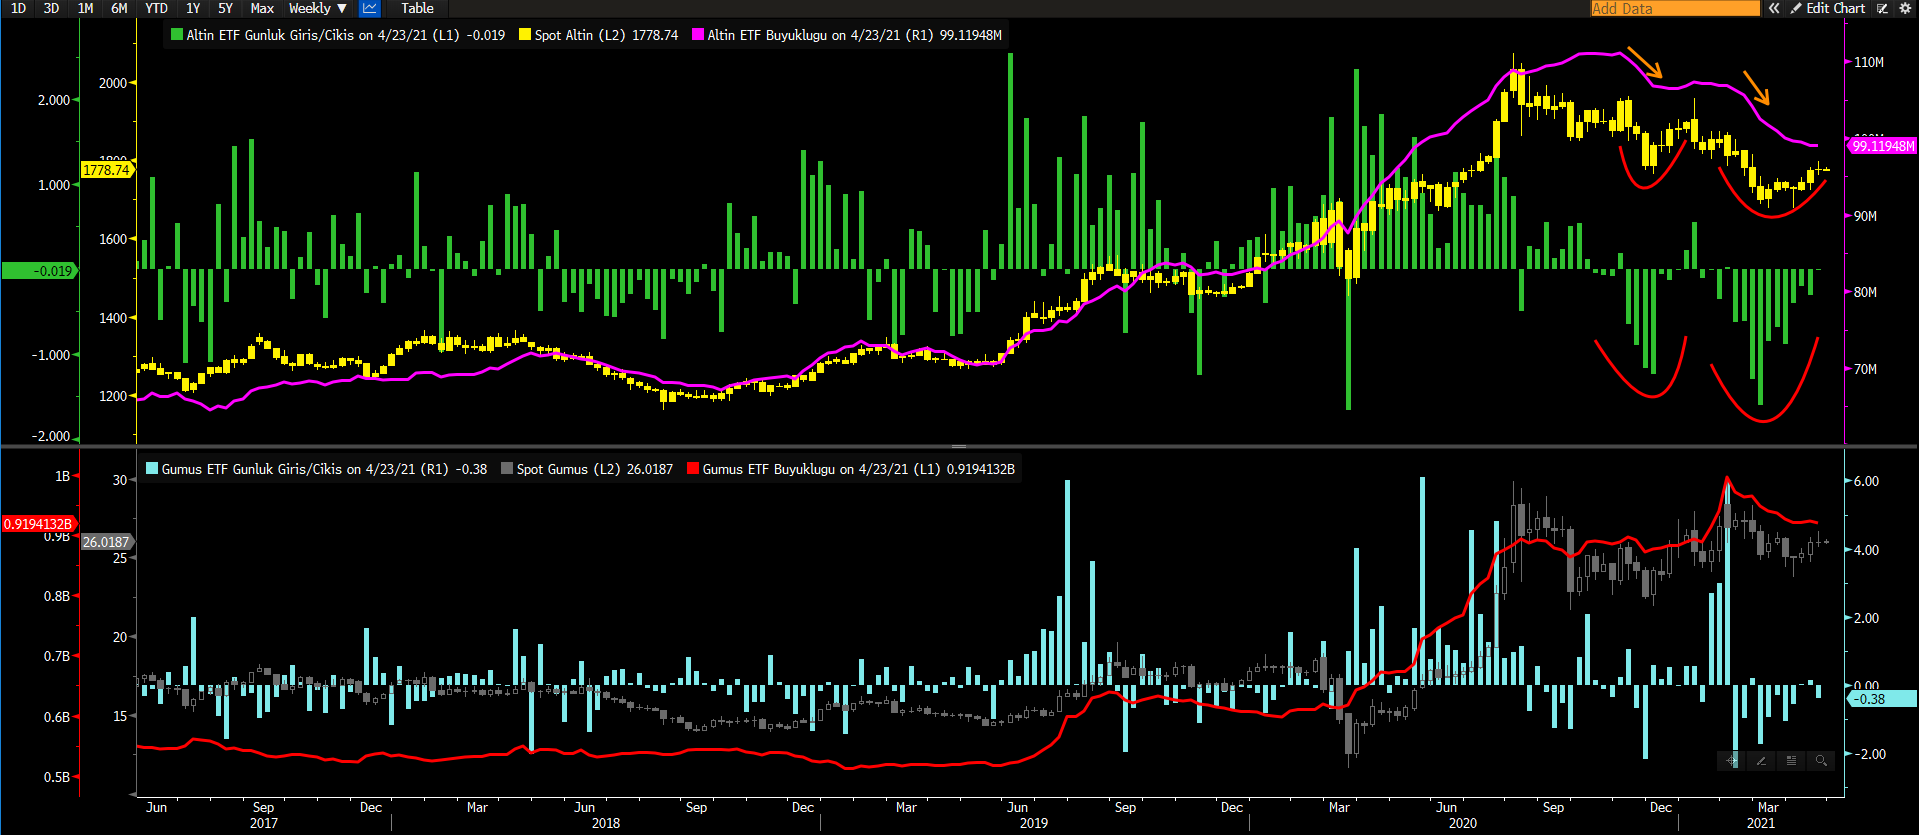
Task: Click the 2019 year label on time axis
Action: coord(1034,823)
